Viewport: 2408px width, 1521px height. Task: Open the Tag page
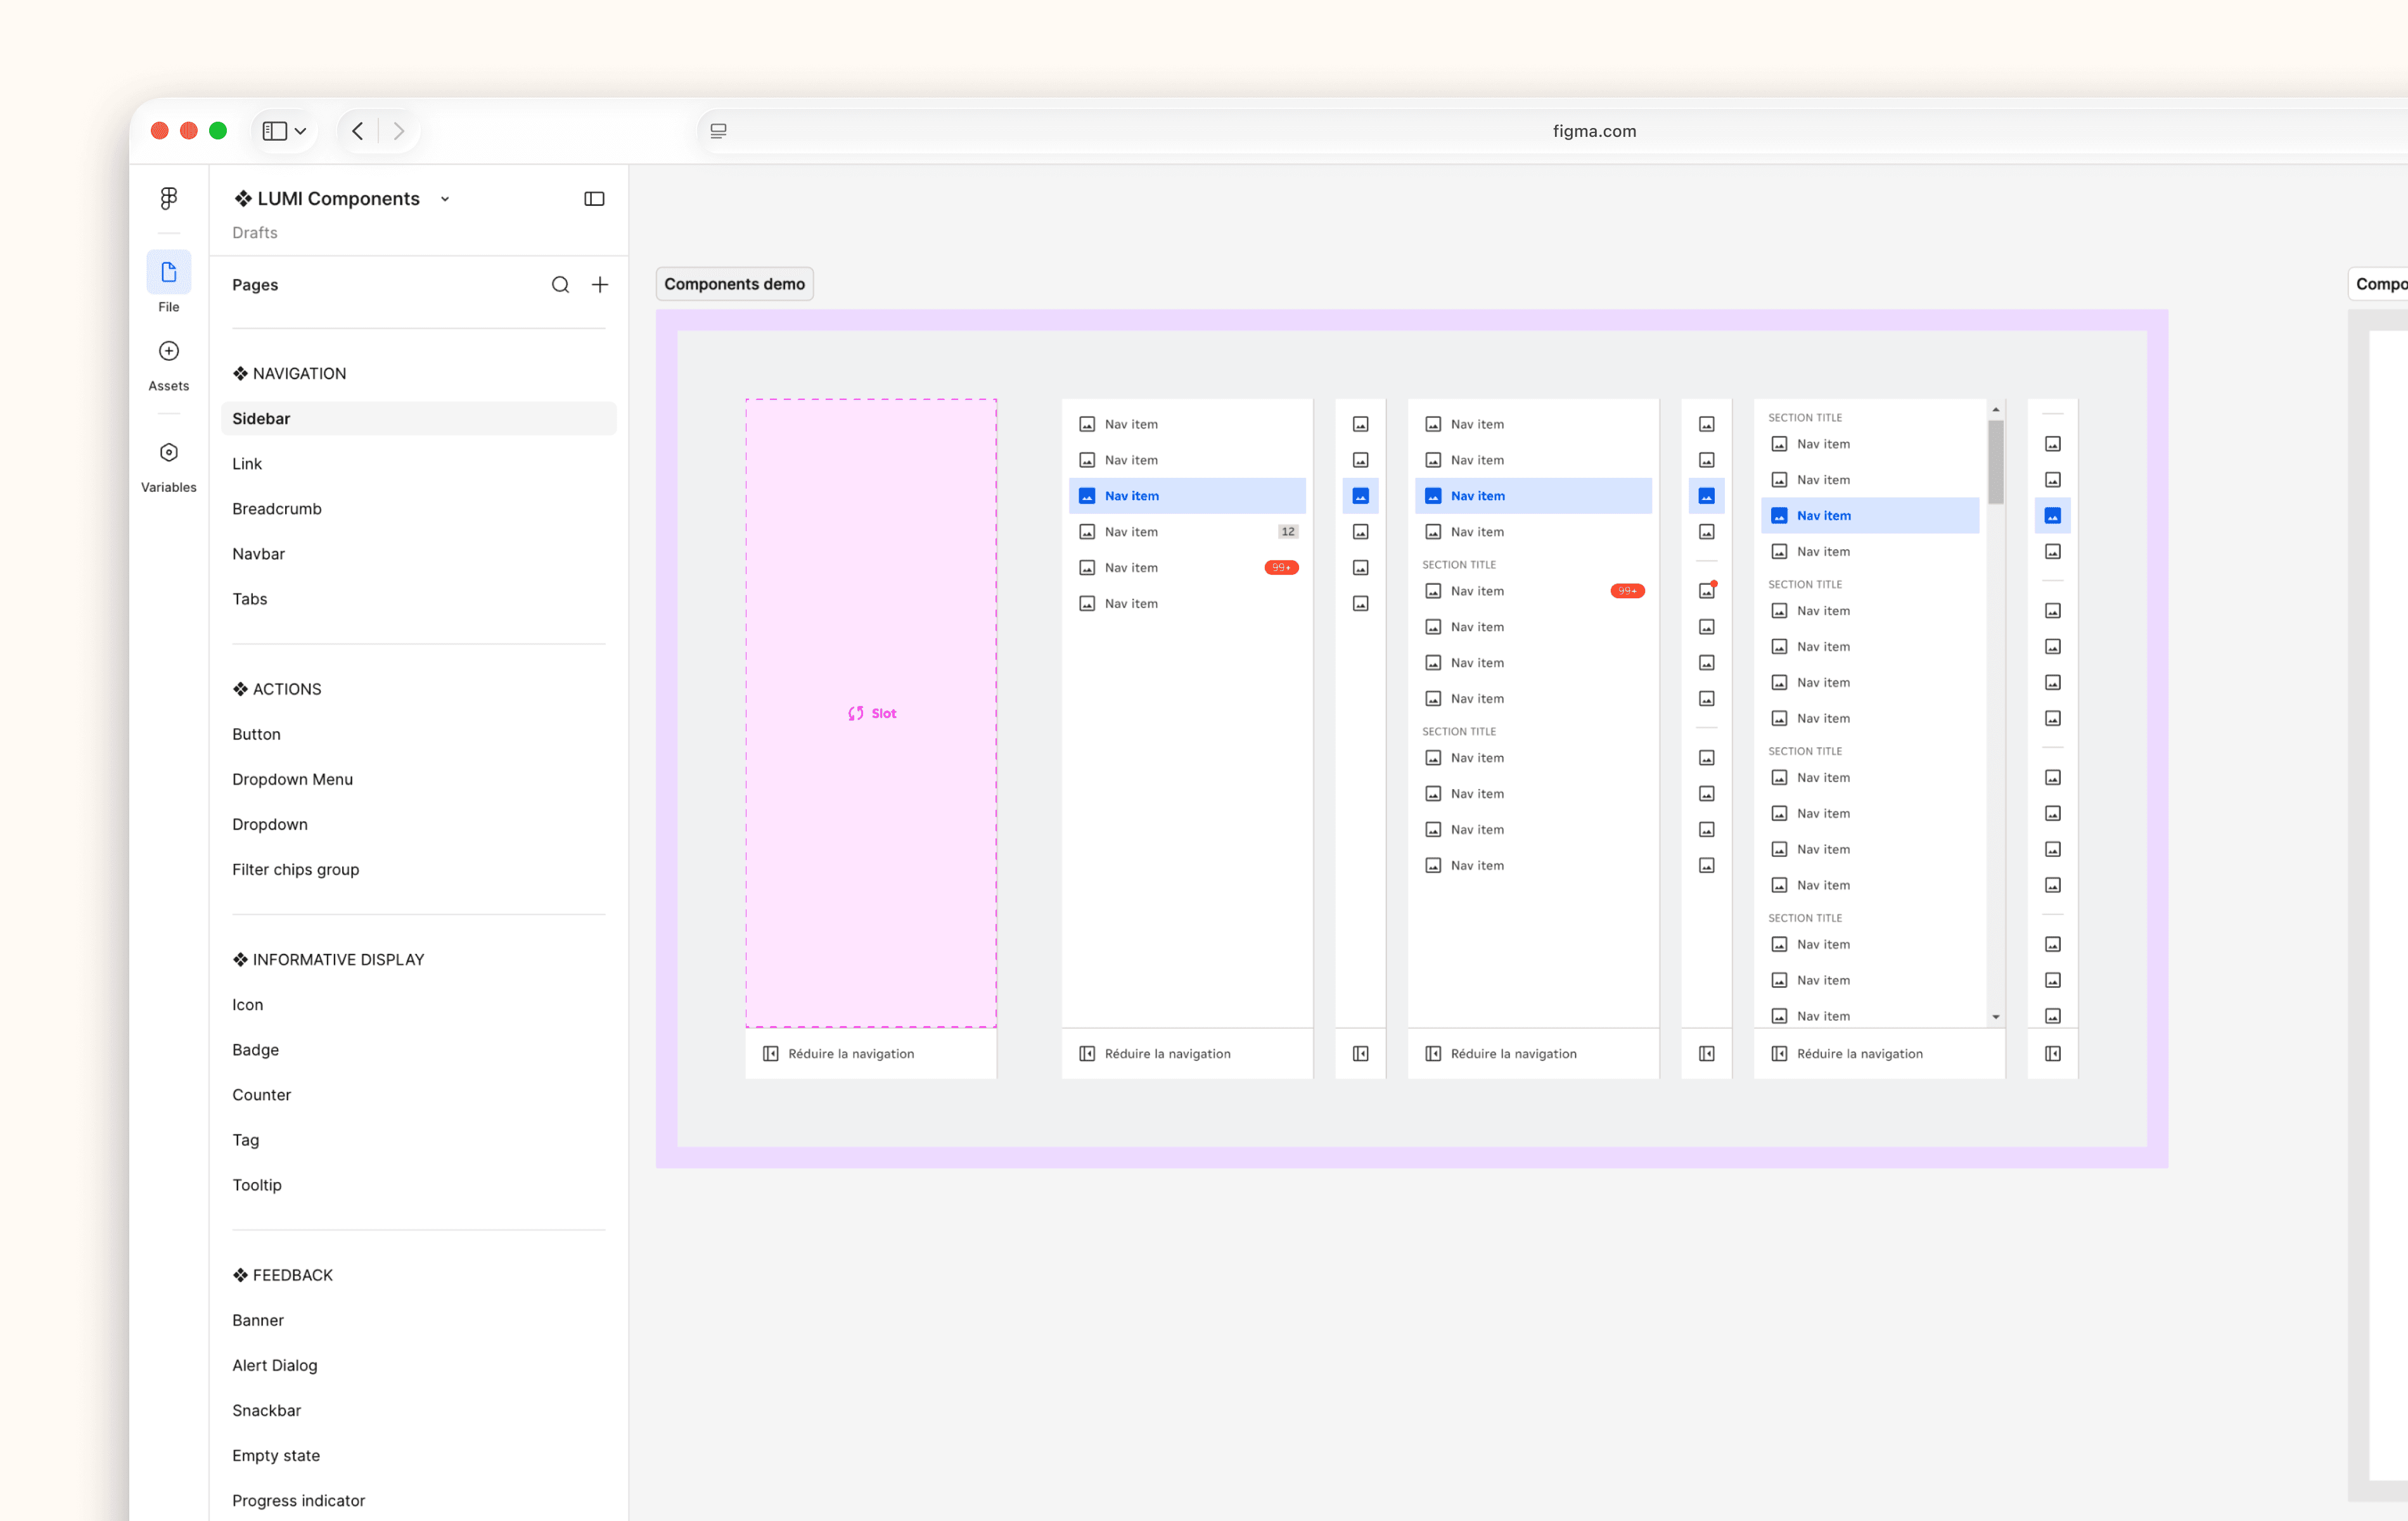point(246,1141)
